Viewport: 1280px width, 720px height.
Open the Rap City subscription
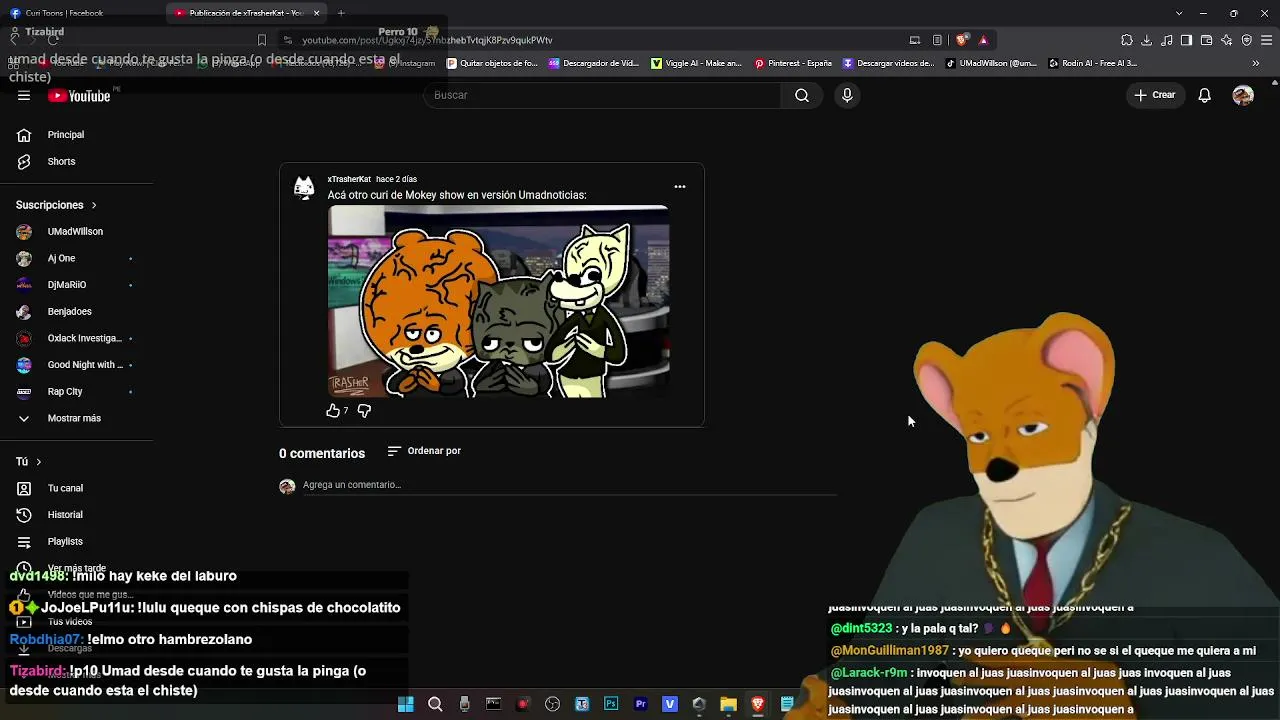[65, 392]
